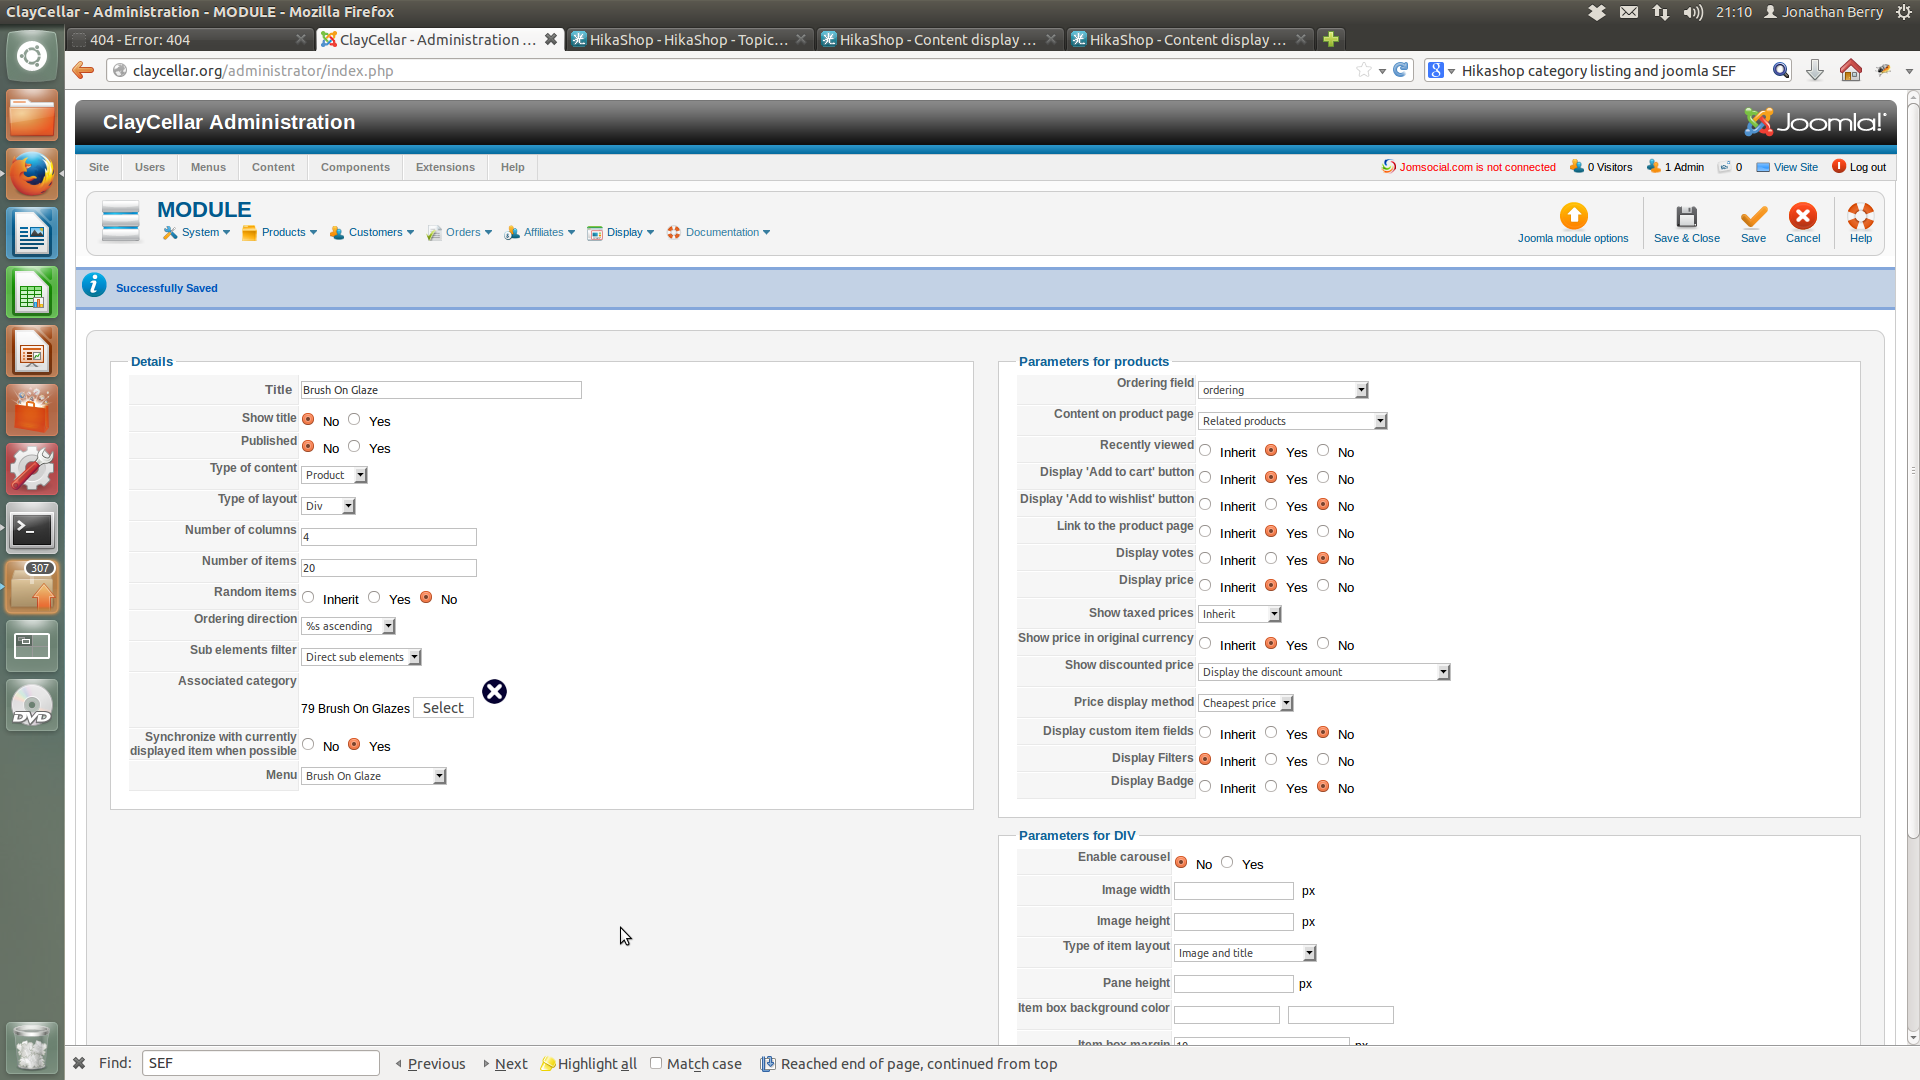Click the Title input field
Screen dimensions: 1920x1080
click(x=441, y=390)
